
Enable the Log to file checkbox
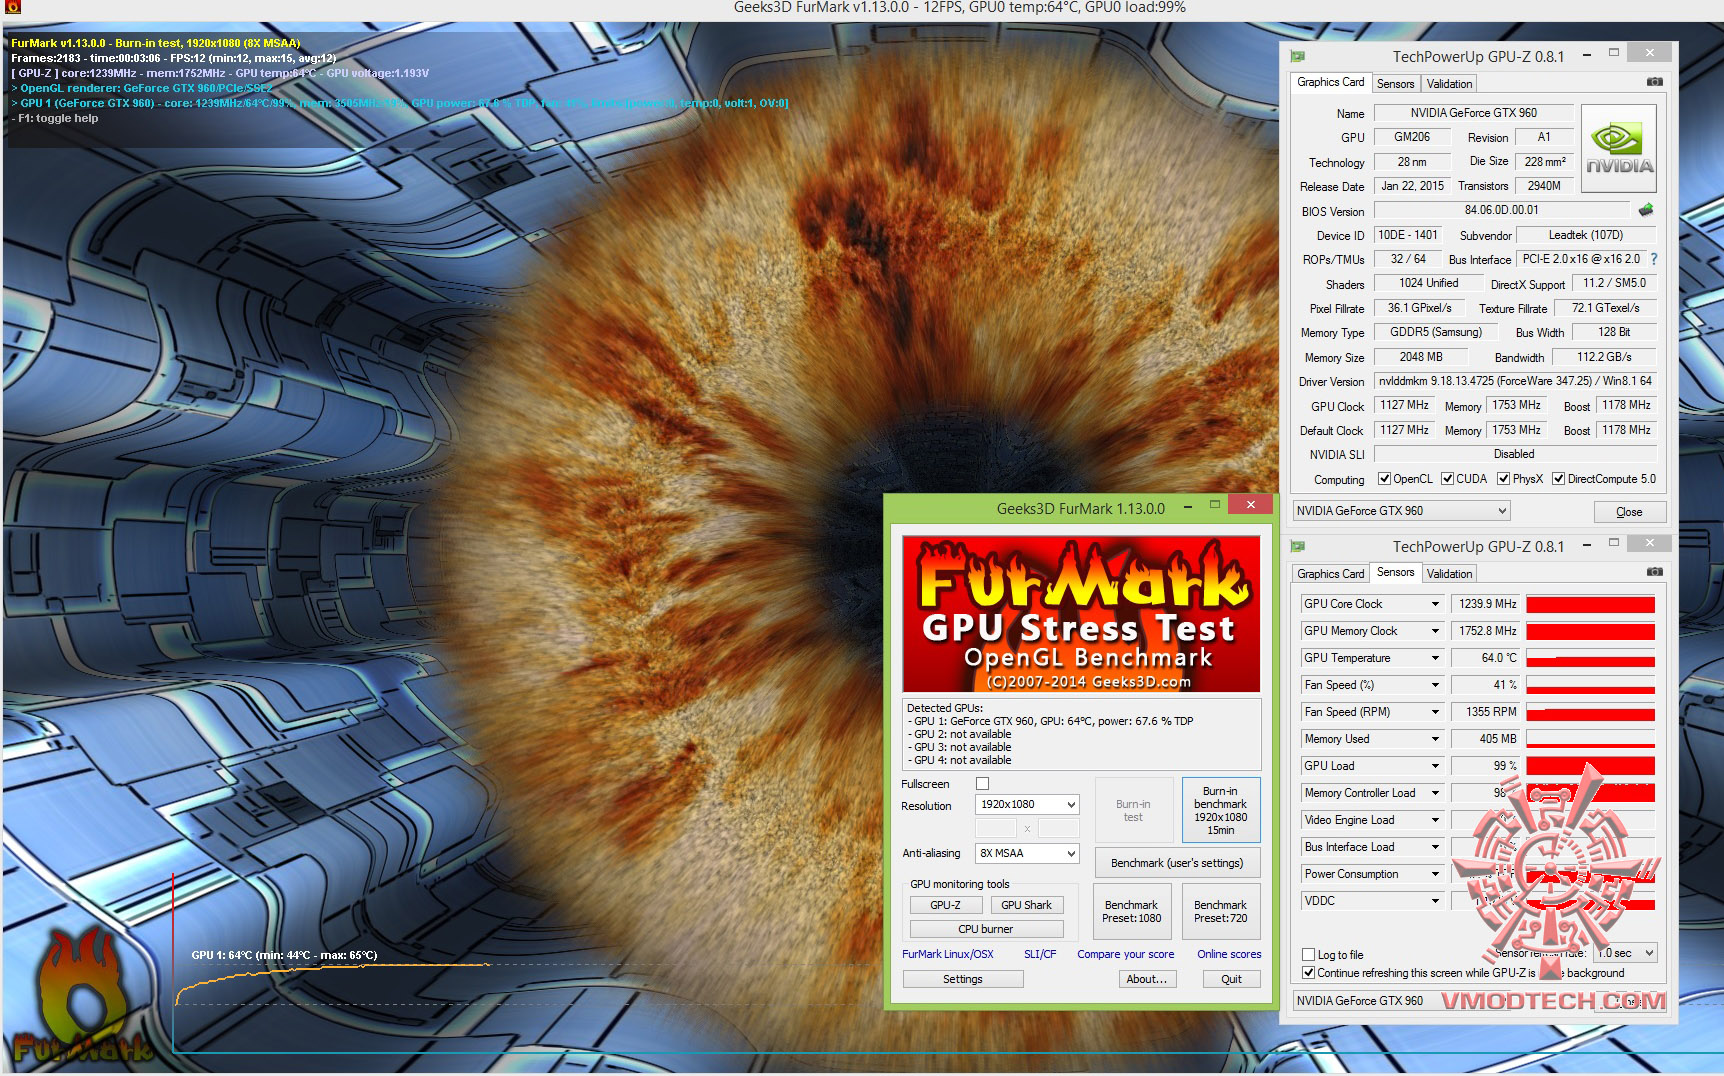coord(1308,955)
